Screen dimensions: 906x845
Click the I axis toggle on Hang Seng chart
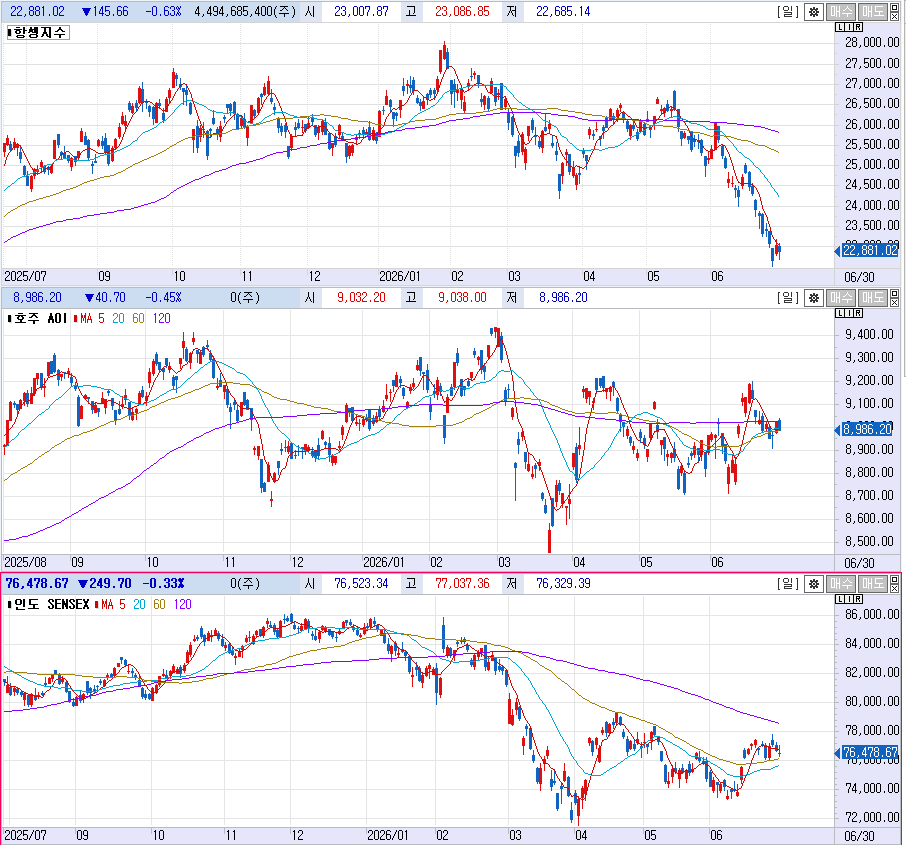click(849, 27)
